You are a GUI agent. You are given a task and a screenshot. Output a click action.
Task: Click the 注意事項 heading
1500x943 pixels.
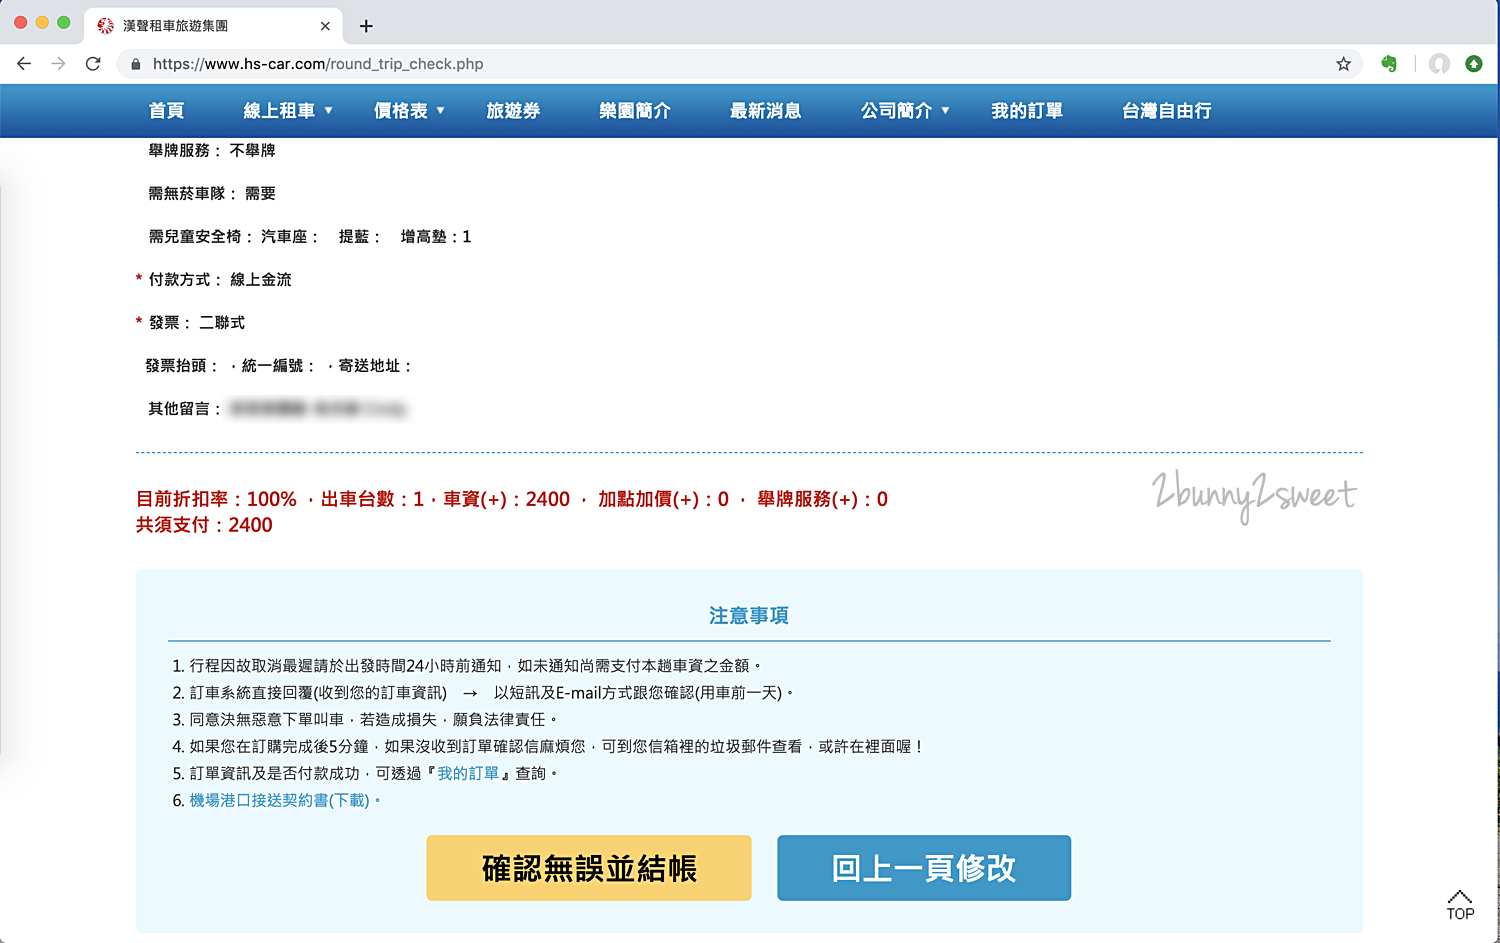(x=749, y=616)
